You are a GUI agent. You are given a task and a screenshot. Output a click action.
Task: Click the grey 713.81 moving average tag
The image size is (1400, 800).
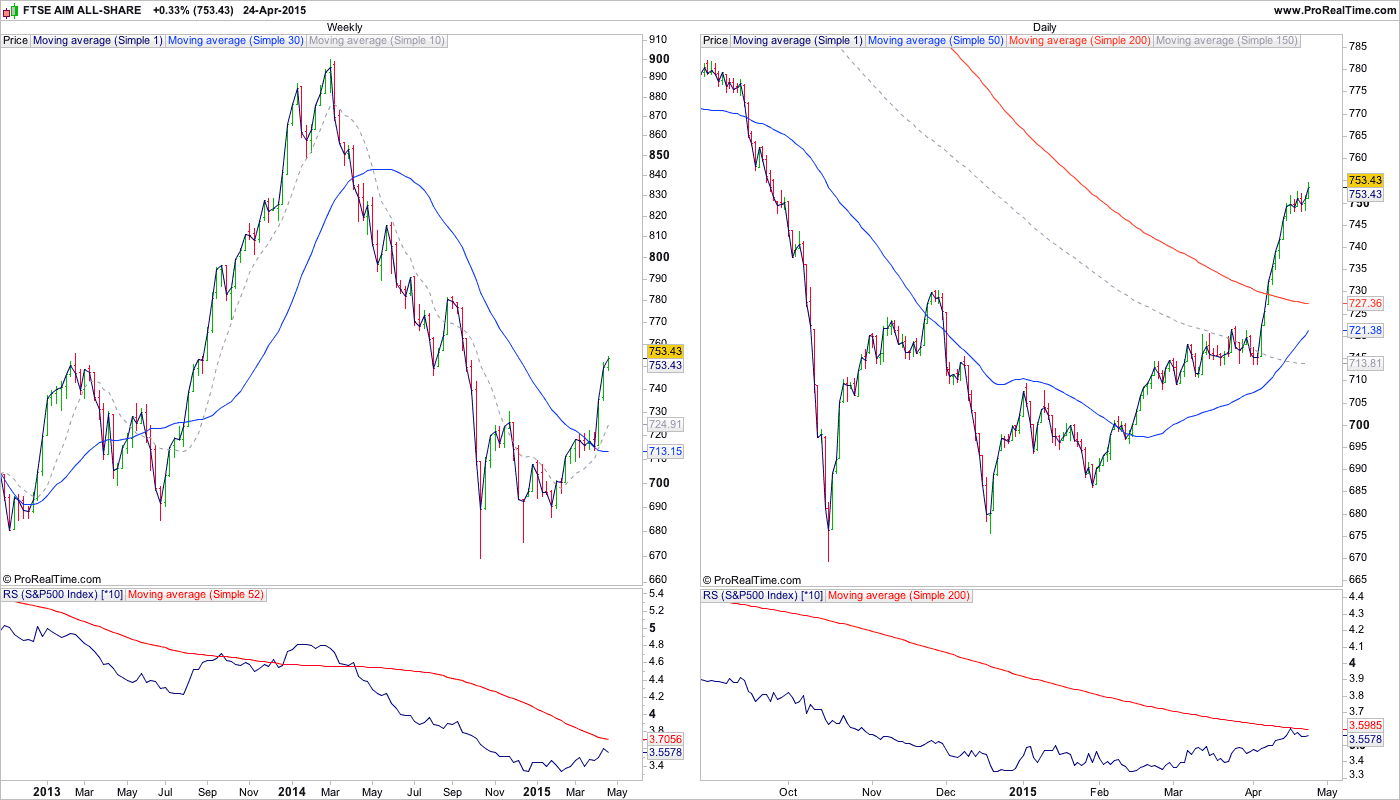tap(1365, 363)
